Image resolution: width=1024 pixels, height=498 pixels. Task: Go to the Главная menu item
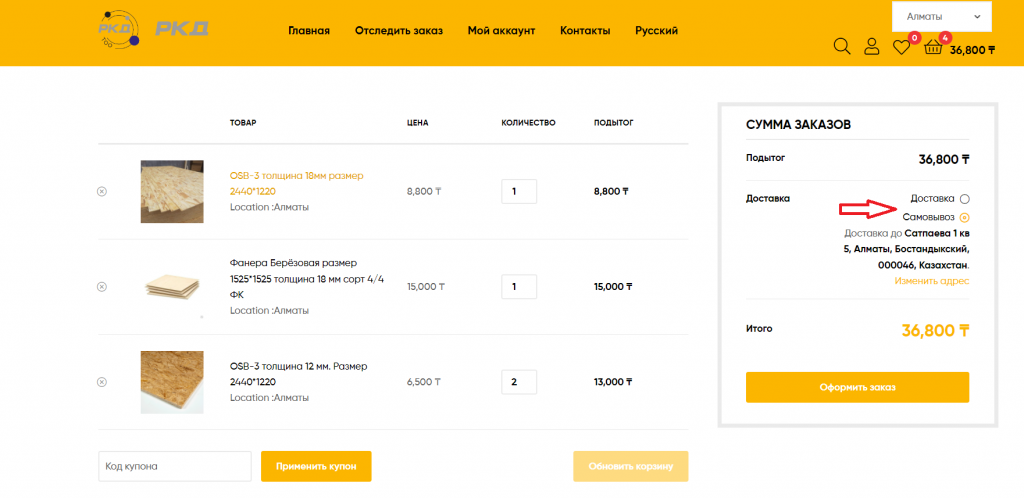pyautogui.click(x=309, y=31)
